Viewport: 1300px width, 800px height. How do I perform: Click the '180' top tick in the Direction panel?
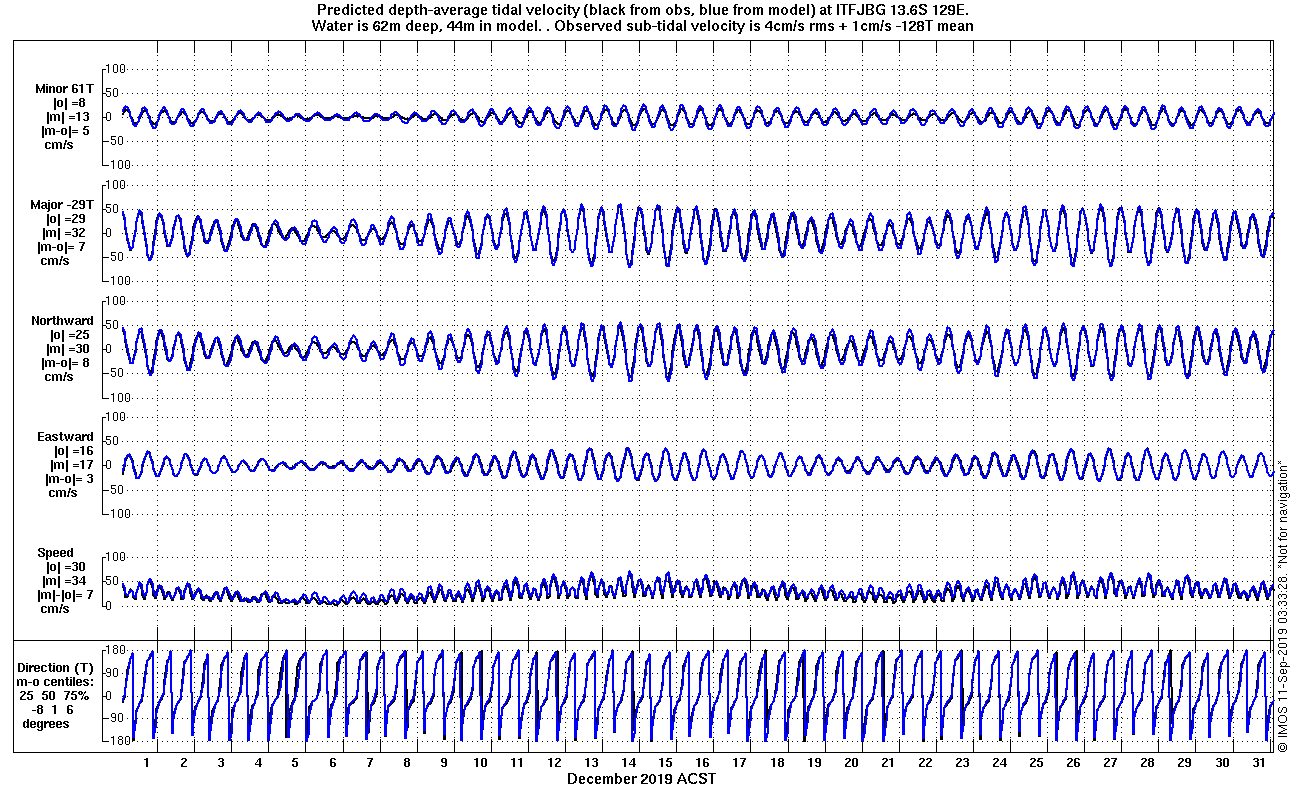tap(114, 651)
